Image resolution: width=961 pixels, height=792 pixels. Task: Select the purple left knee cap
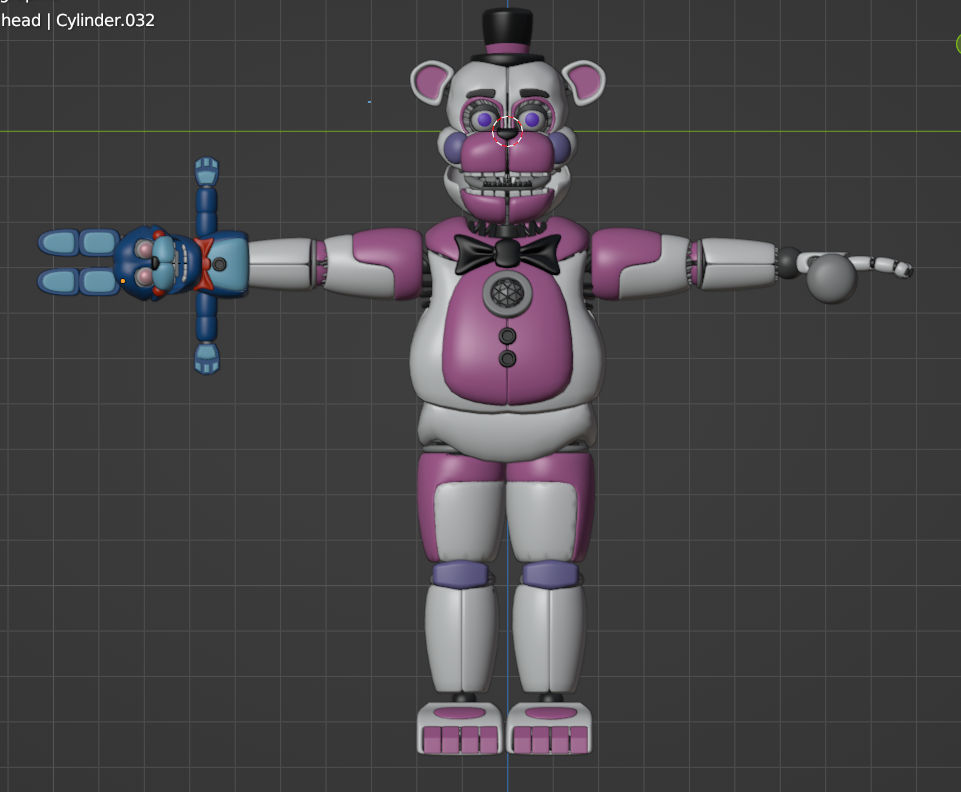[460, 574]
